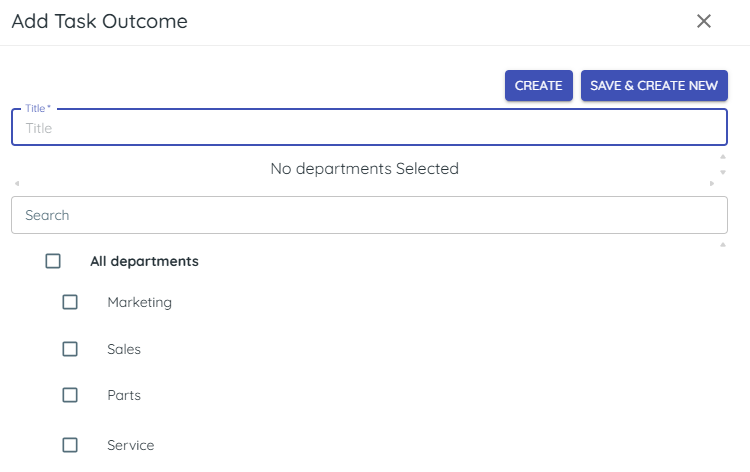The width and height of the screenshot is (750, 472).
Task: Tick the All departments checkbox
Action: 53,261
